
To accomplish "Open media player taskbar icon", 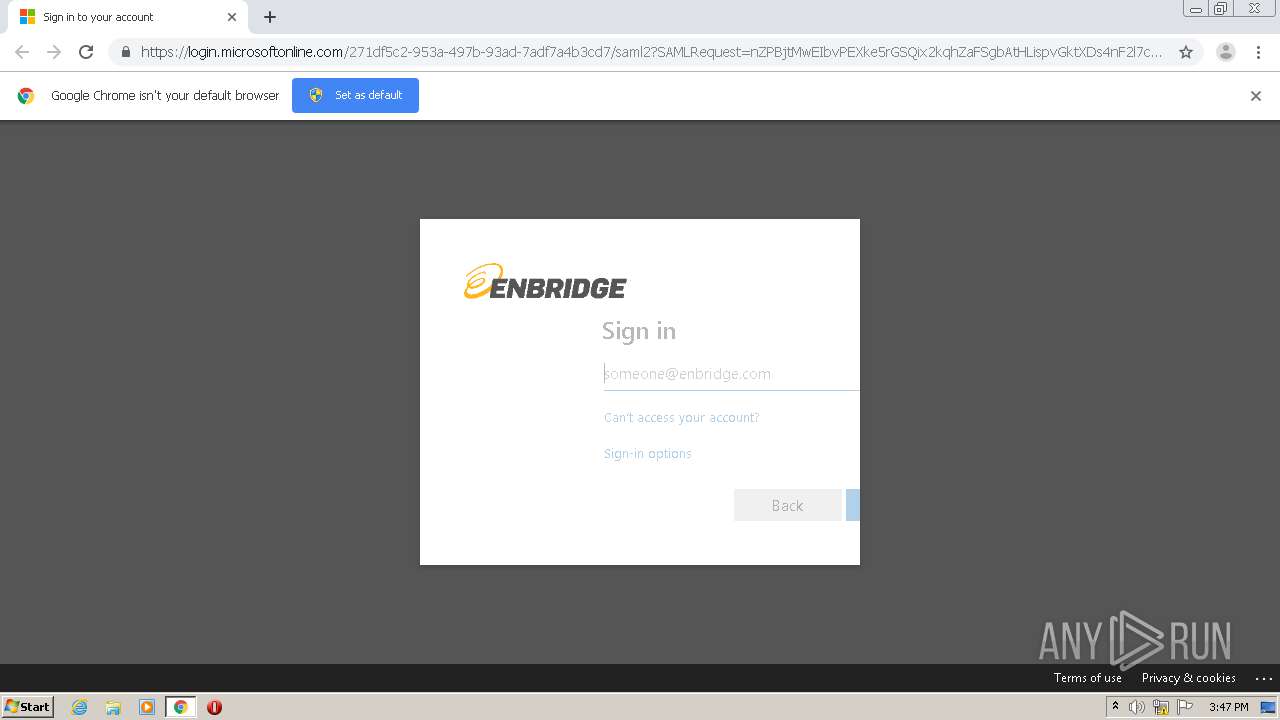I will (147, 707).
